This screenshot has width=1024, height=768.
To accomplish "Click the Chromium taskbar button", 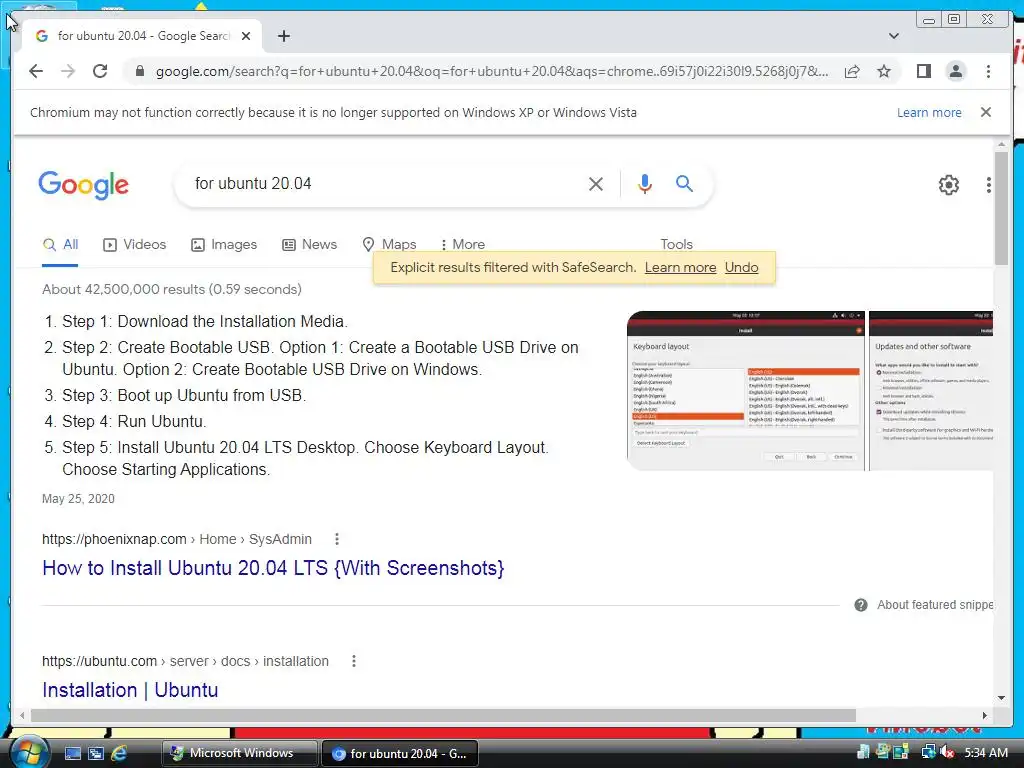I will [x=400, y=753].
